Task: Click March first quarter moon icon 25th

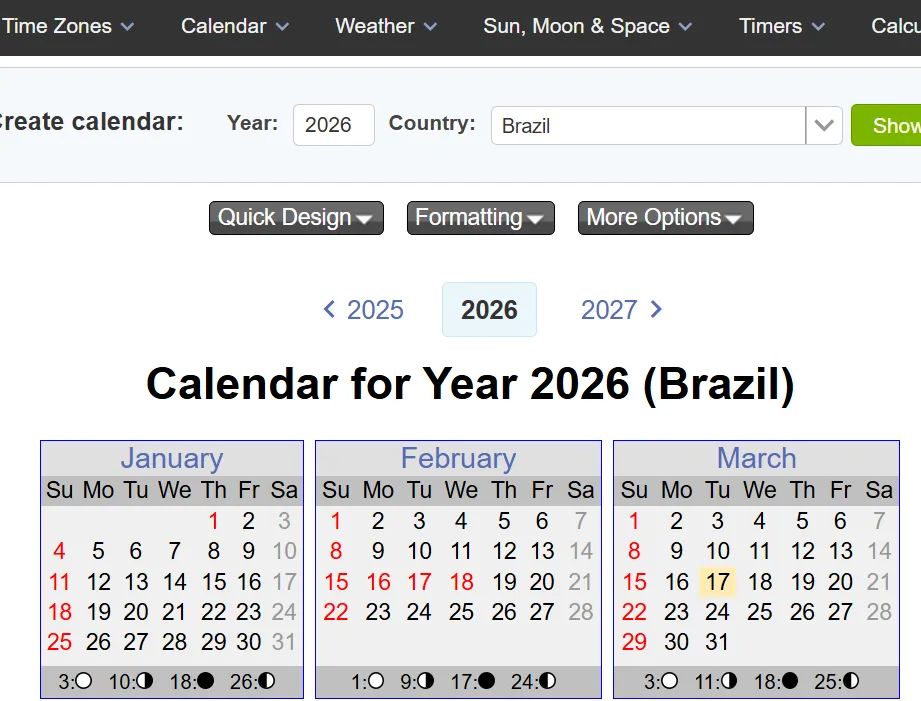Action: 851,681
